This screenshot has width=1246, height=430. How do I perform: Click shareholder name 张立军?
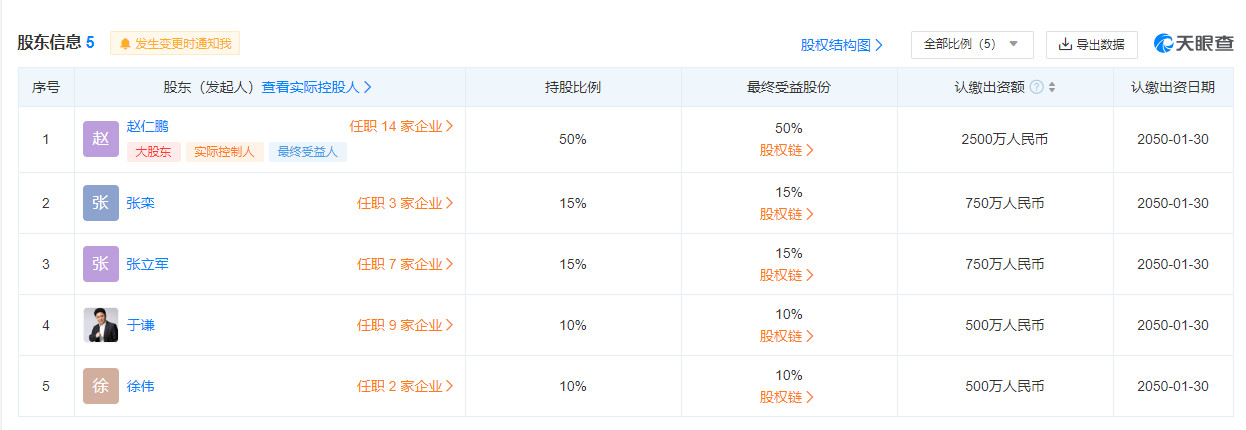pyautogui.click(x=148, y=264)
